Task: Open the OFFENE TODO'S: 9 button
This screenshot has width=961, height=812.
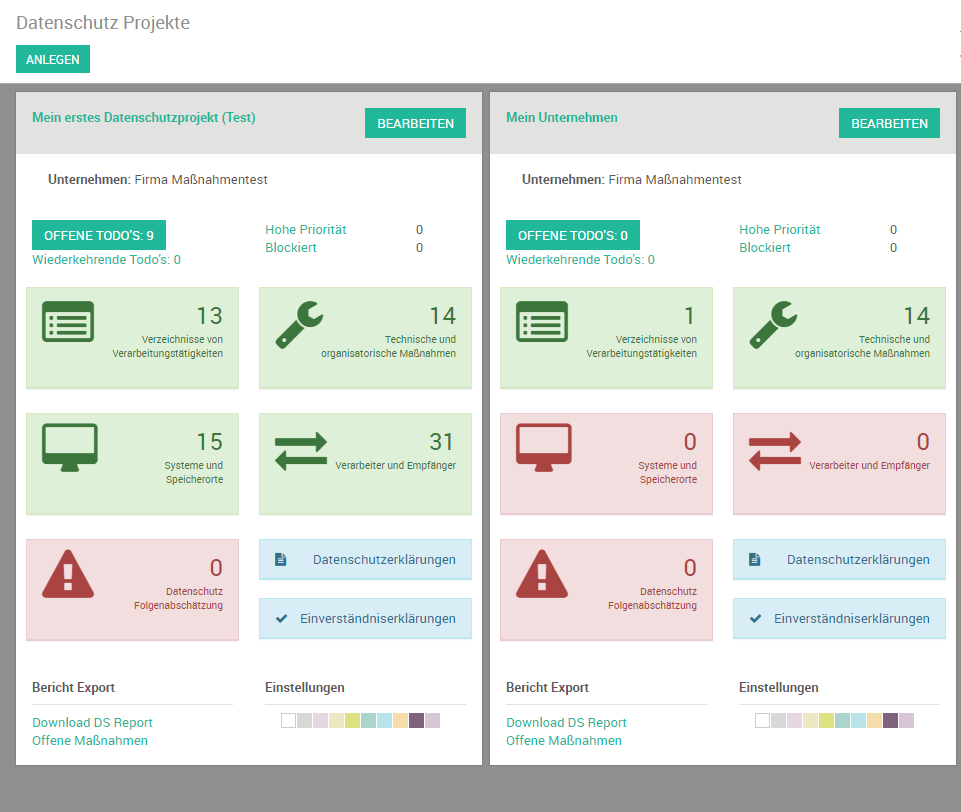Action: click(99, 235)
